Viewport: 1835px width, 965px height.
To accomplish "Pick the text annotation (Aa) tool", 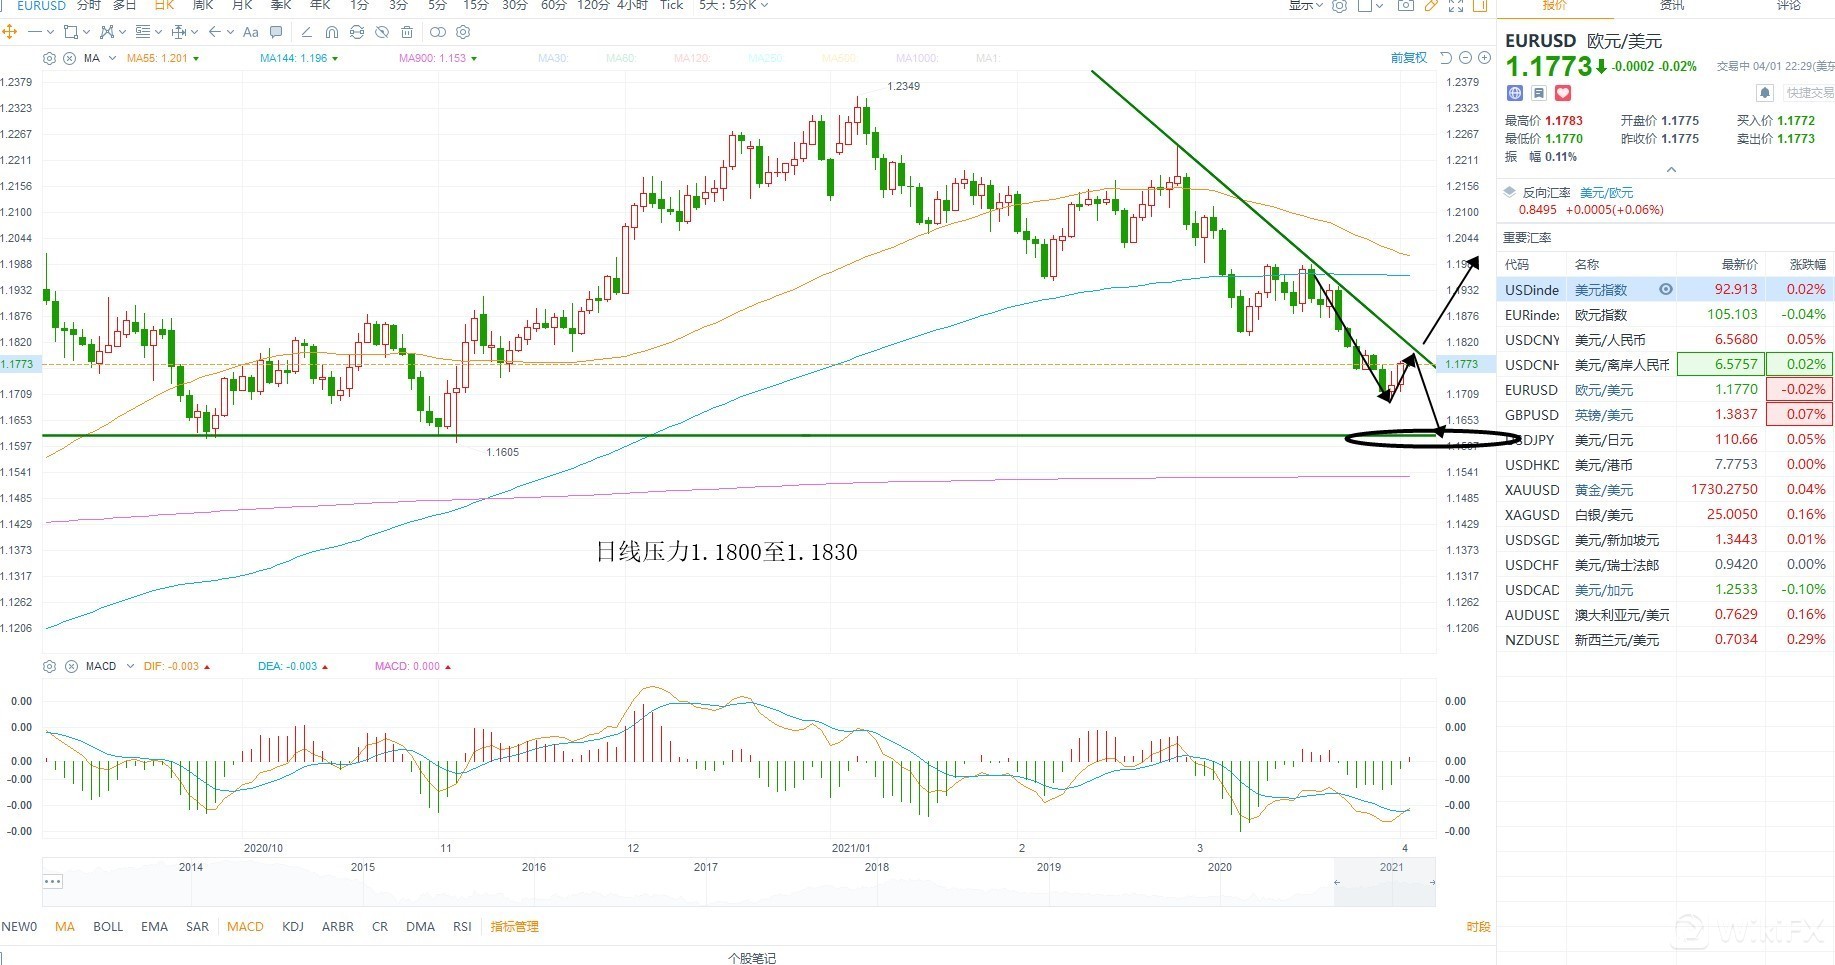I will pos(251,32).
